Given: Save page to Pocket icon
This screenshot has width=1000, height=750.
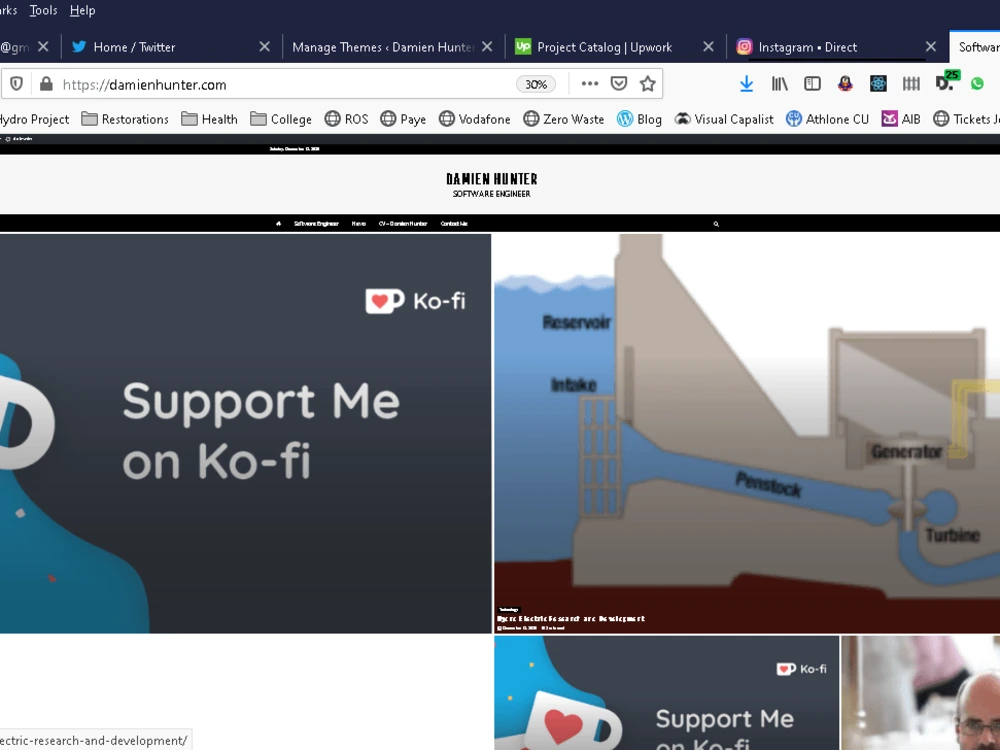Looking at the screenshot, I should (619, 84).
